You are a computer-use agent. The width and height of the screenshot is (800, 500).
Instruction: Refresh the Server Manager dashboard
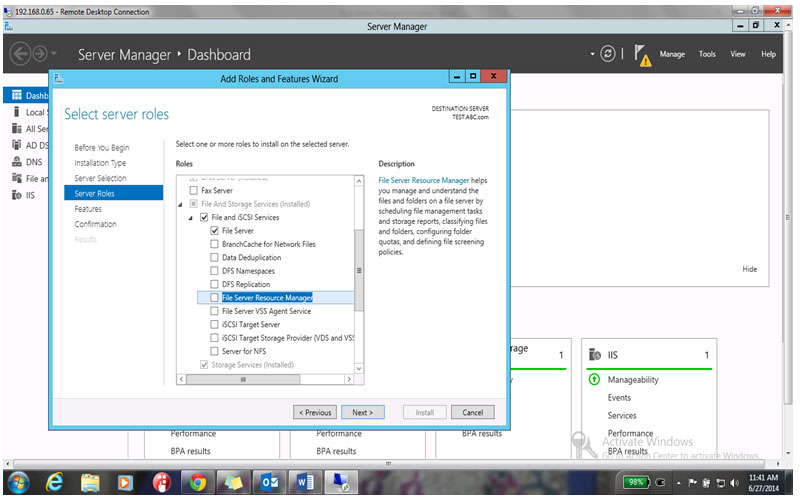coord(607,54)
